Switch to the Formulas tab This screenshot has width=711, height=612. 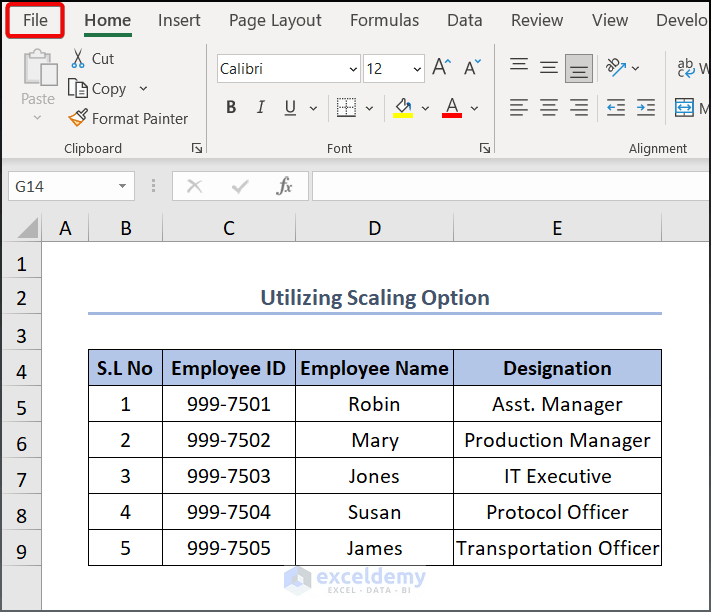[385, 20]
